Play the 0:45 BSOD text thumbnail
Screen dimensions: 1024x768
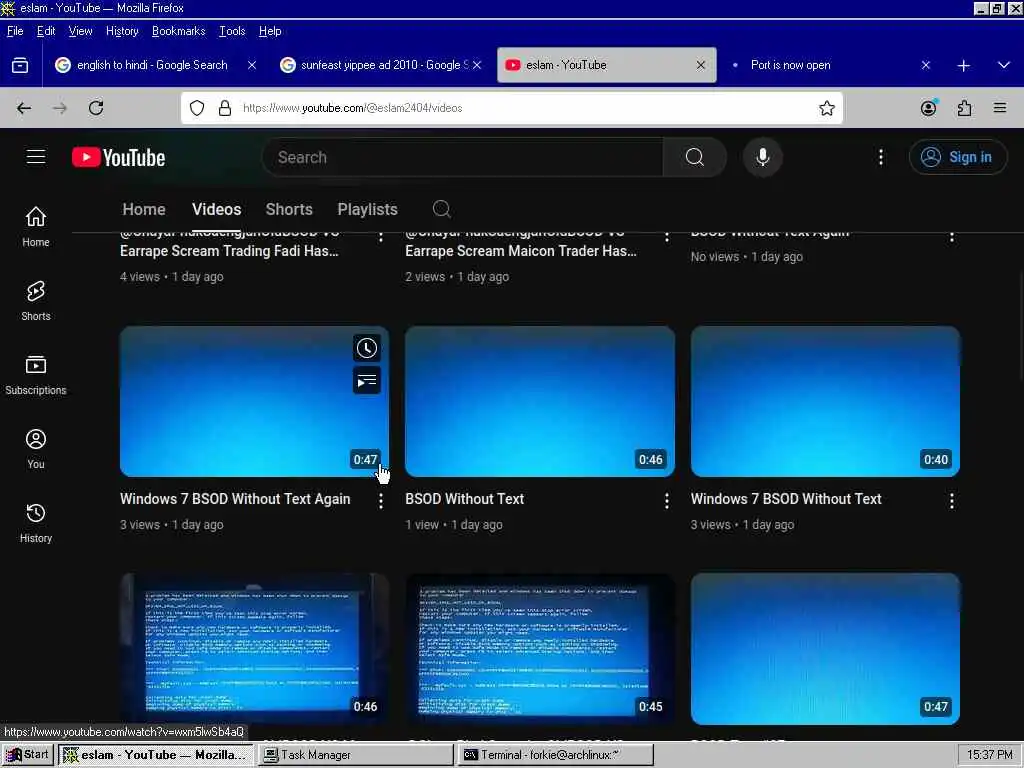coord(539,648)
